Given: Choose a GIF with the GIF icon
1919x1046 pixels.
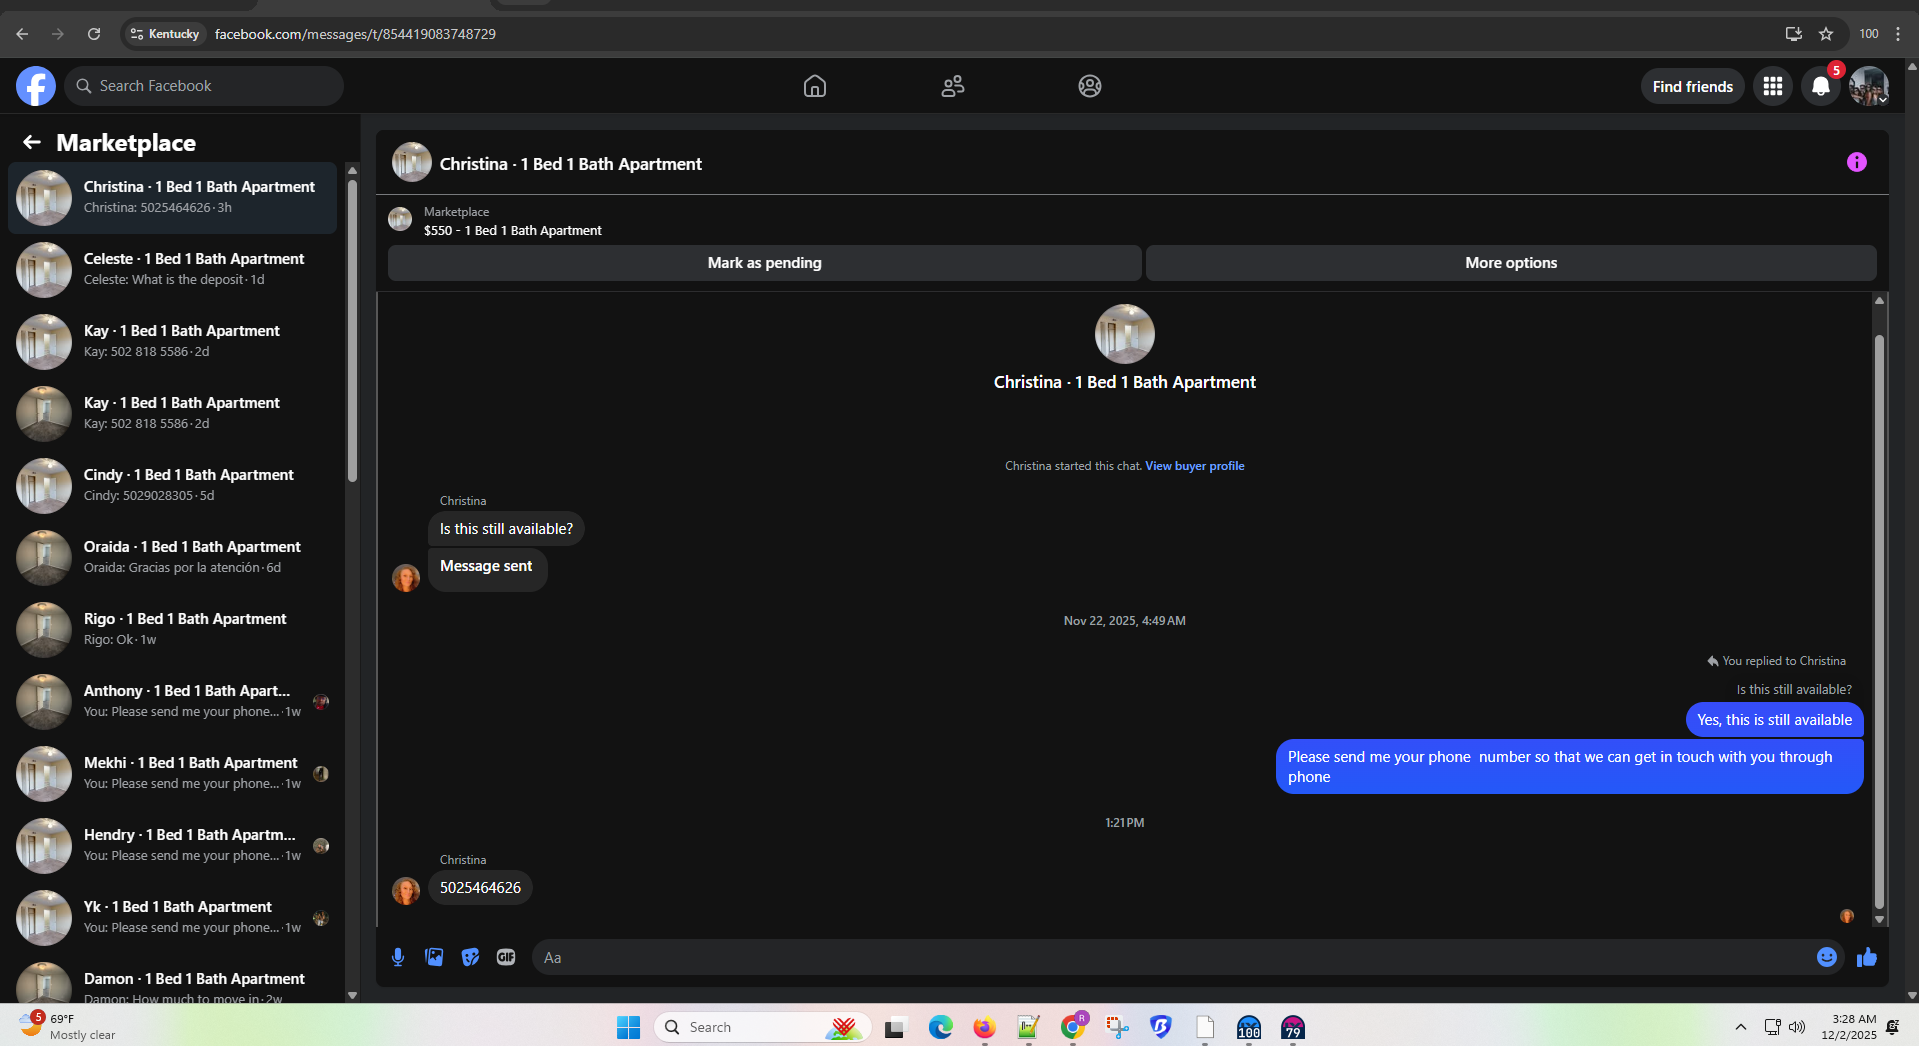Looking at the screenshot, I should click(506, 957).
